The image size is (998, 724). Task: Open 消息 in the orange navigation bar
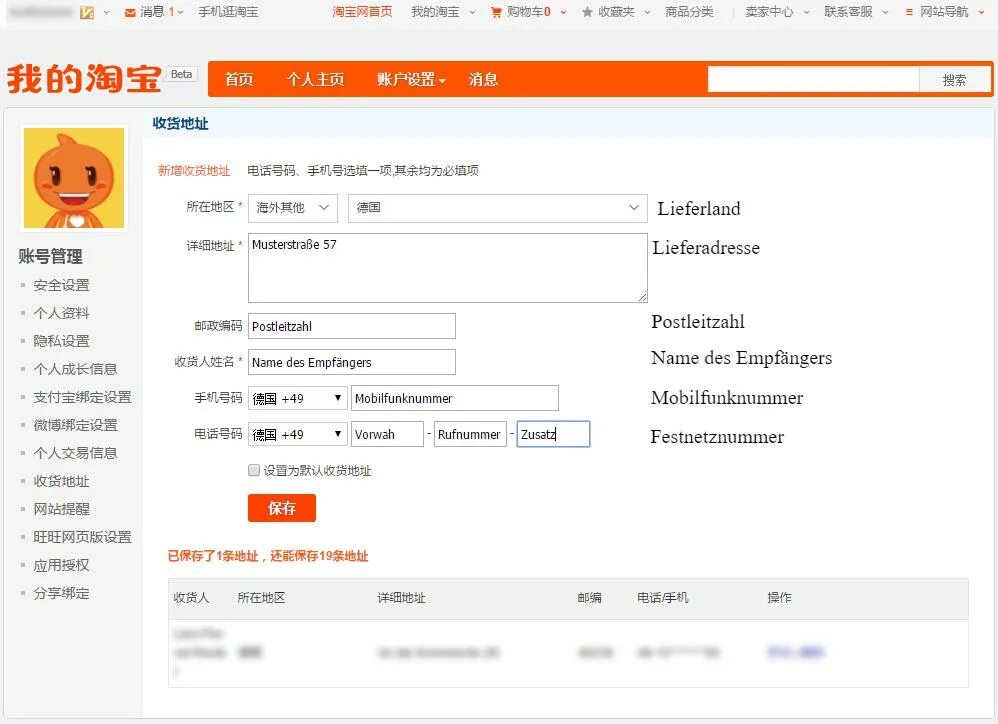(483, 80)
